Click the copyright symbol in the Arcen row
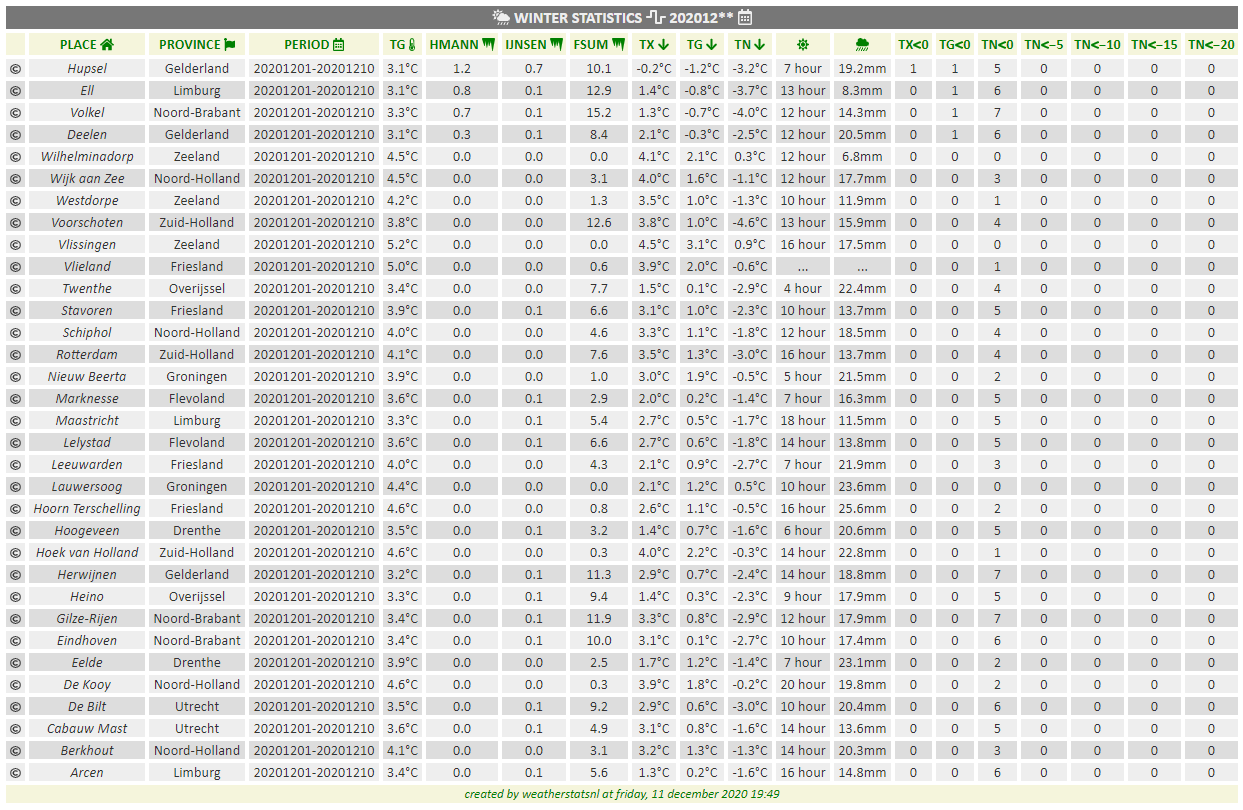The image size is (1243, 810). pos(15,772)
